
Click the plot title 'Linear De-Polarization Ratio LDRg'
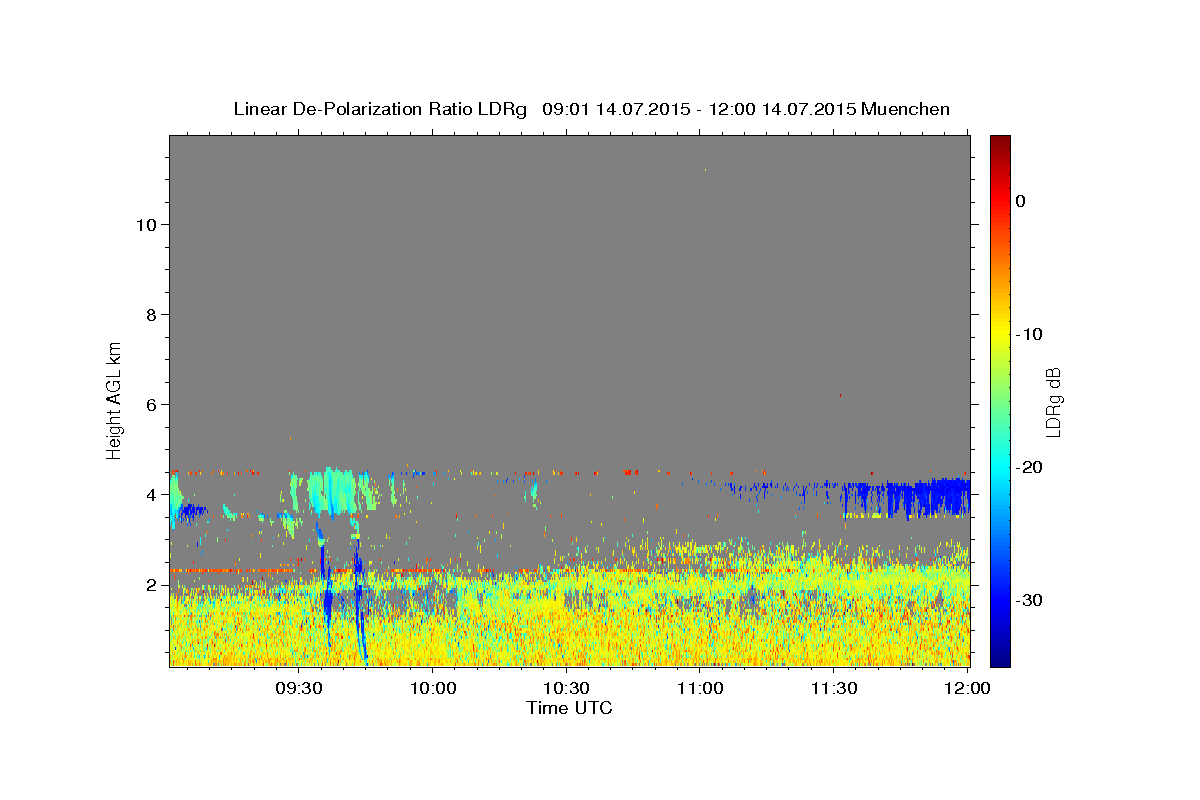coord(379,109)
